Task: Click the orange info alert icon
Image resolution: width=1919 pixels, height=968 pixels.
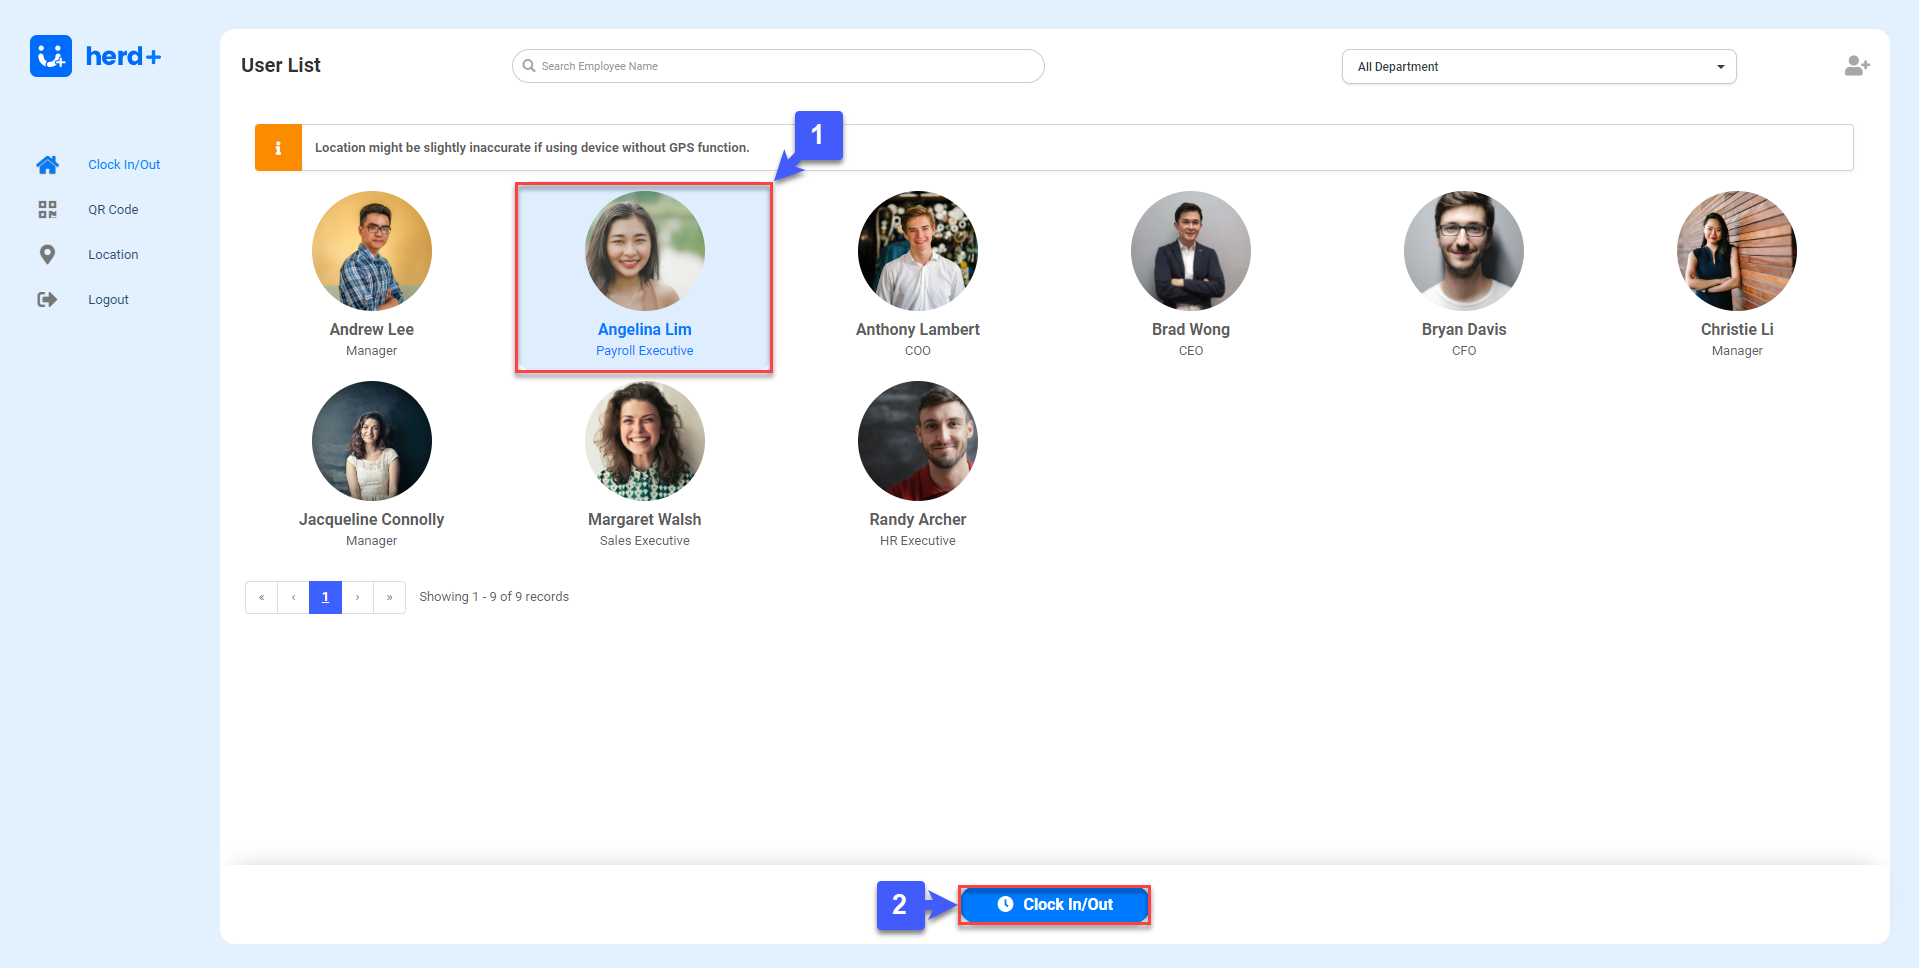Action: pos(278,148)
